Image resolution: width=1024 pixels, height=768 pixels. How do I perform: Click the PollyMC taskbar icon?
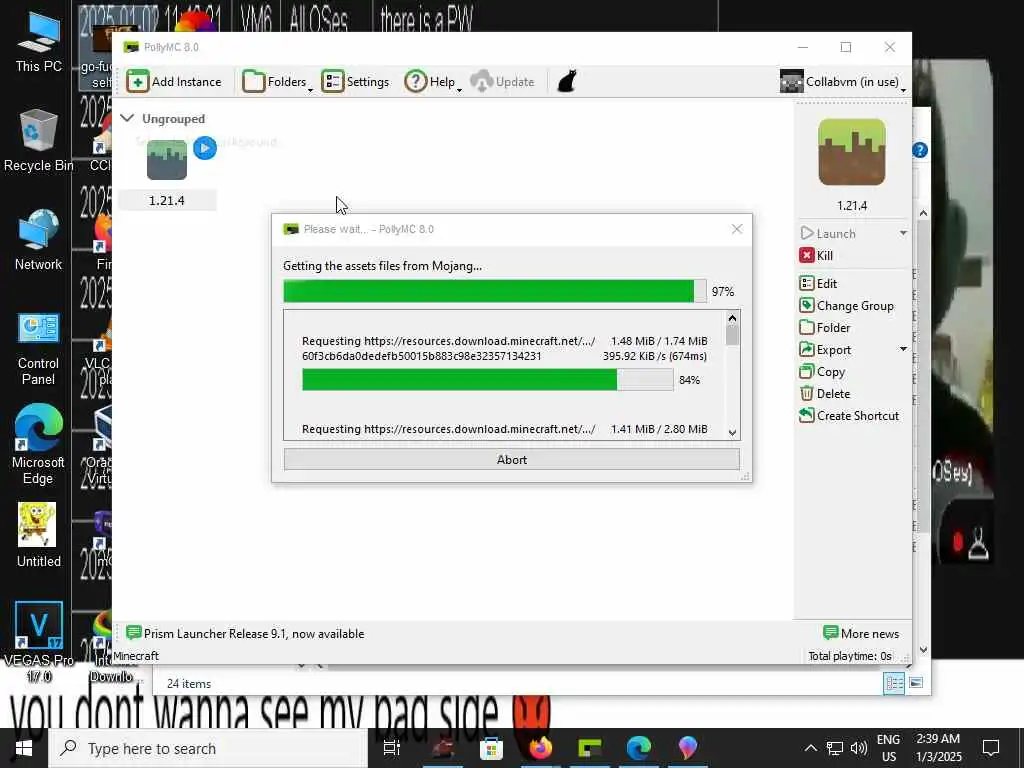click(x=590, y=748)
